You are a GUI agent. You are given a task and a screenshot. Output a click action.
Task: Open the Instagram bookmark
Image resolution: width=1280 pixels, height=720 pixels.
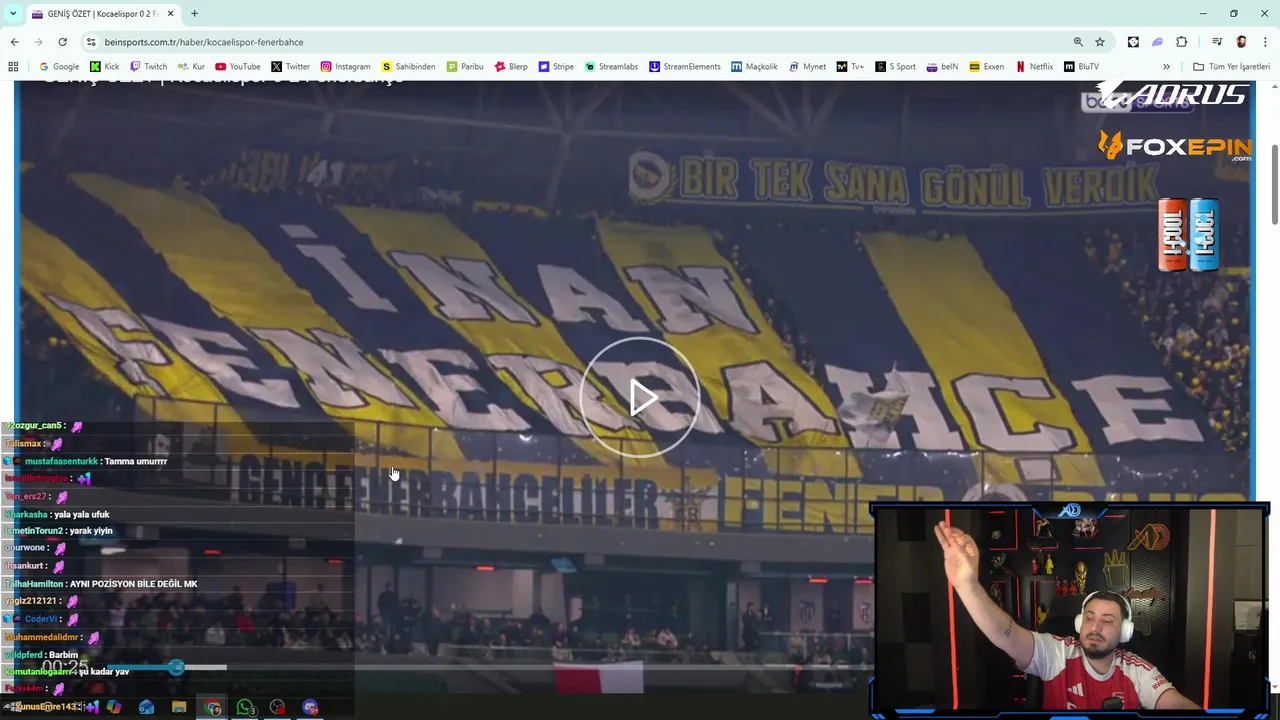(x=345, y=67)
